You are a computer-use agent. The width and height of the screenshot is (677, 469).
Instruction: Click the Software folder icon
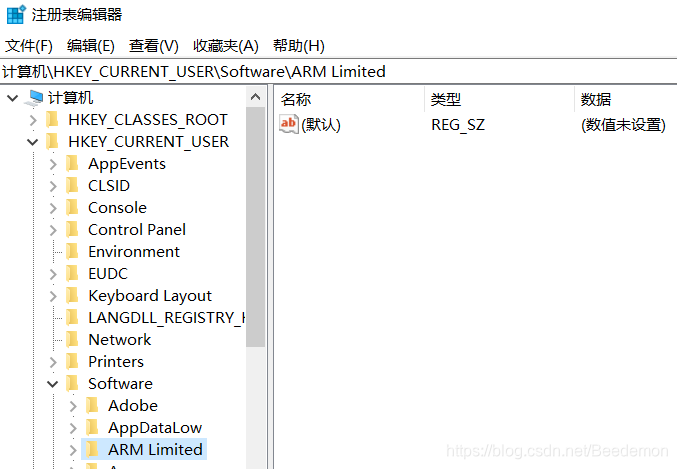[73, 384]
